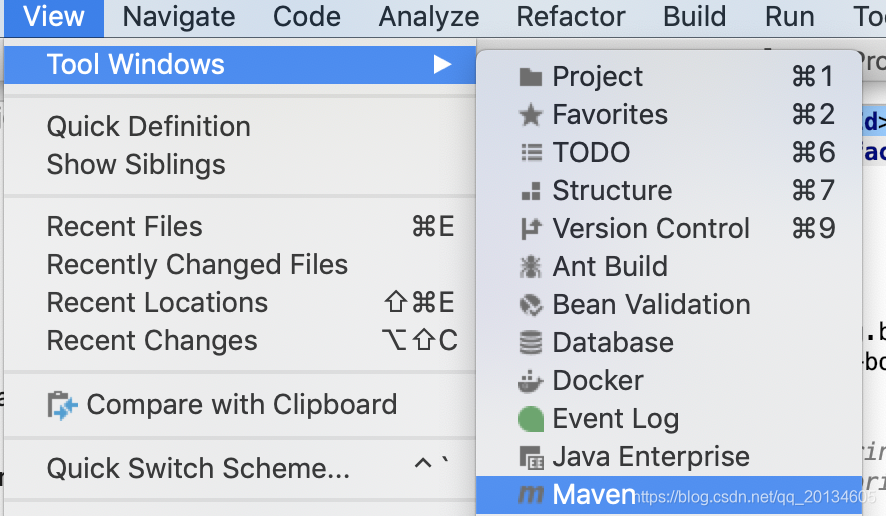Click the TODO list icon

coord(531,153)
